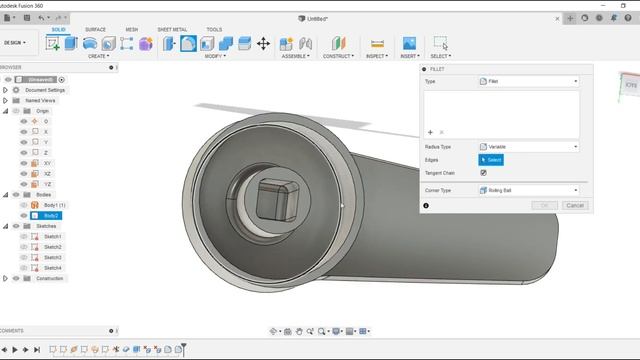Viewport: 640px width, 360px height.
Task: Toggle visibility of the Bodies folder
Action: tap(16, 195)
